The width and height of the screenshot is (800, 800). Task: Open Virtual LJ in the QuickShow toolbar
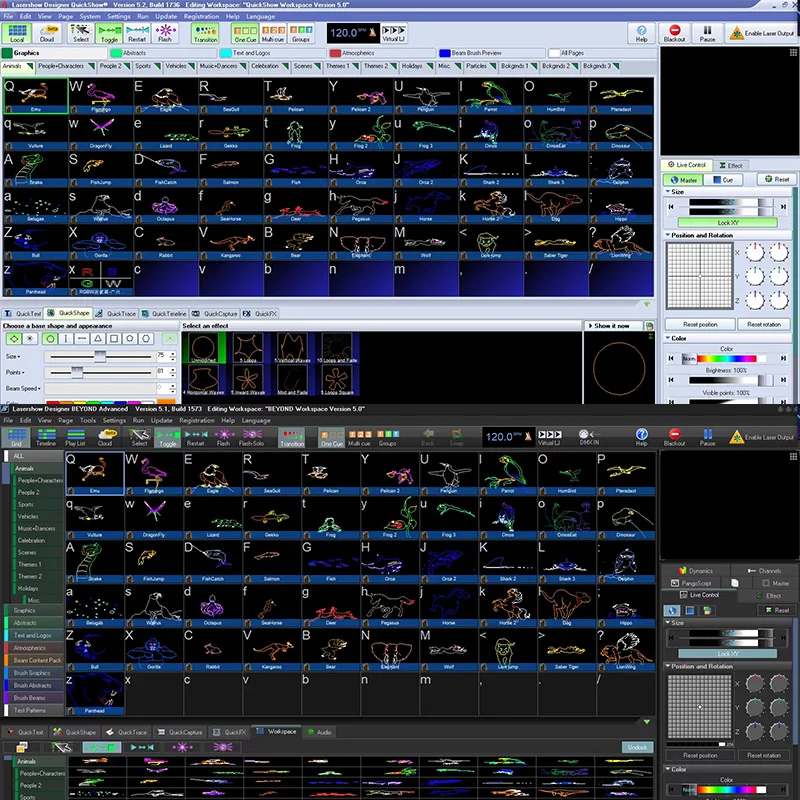click(x=393, y=33)
